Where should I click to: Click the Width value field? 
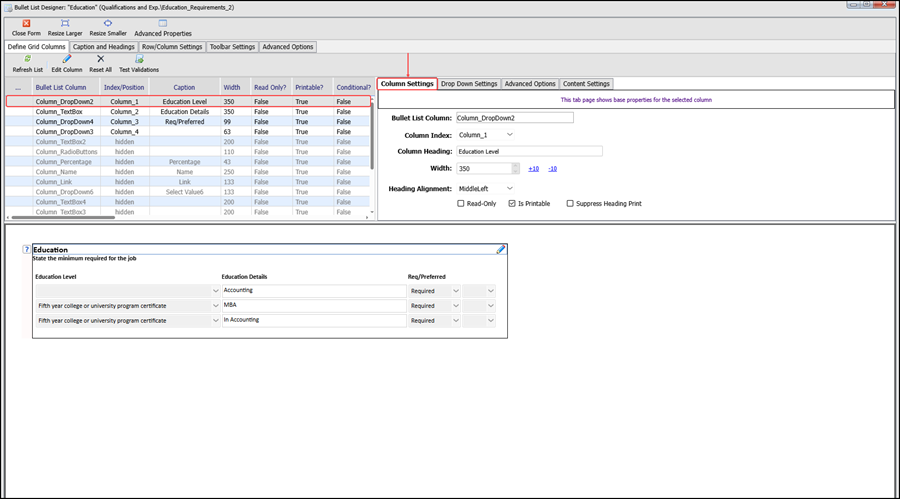tap(484, 168)
